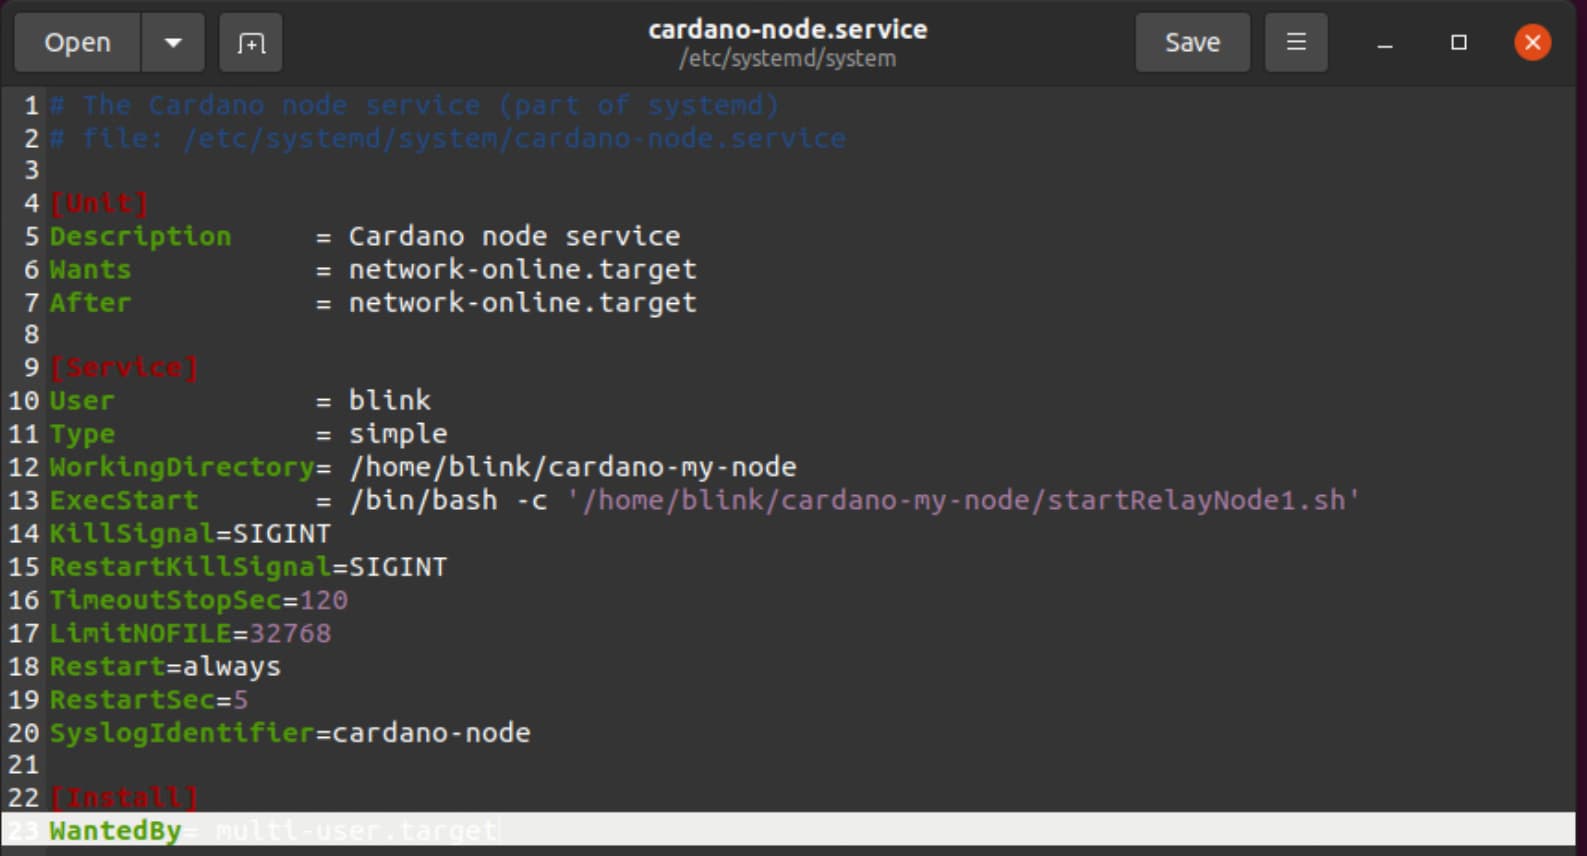Click the Wants key on line 6
1587x856 pixels.
[x=91, y=270]
